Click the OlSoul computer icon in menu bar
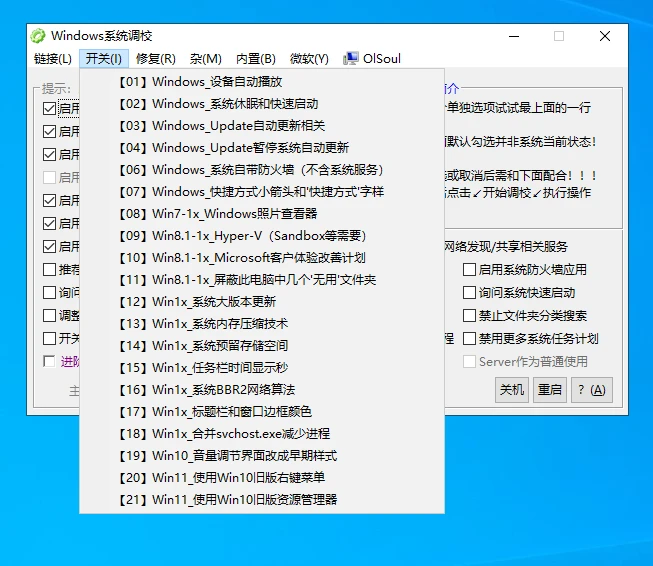 tap(351, 59)
